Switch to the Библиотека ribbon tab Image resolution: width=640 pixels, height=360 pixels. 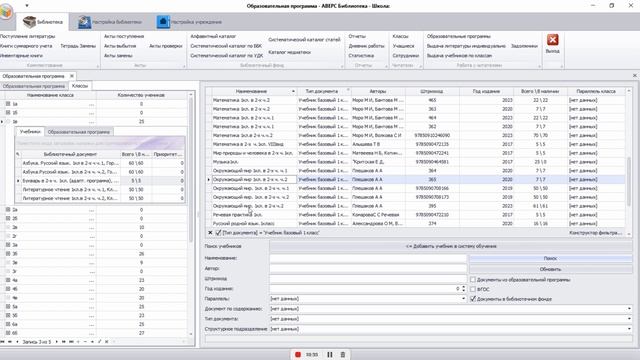43,22
